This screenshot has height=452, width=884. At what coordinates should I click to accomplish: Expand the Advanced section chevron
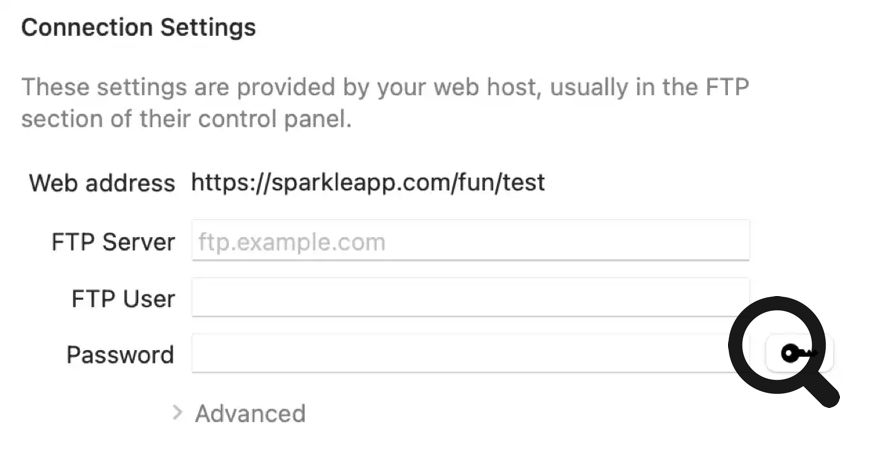[x=177, y=412]
